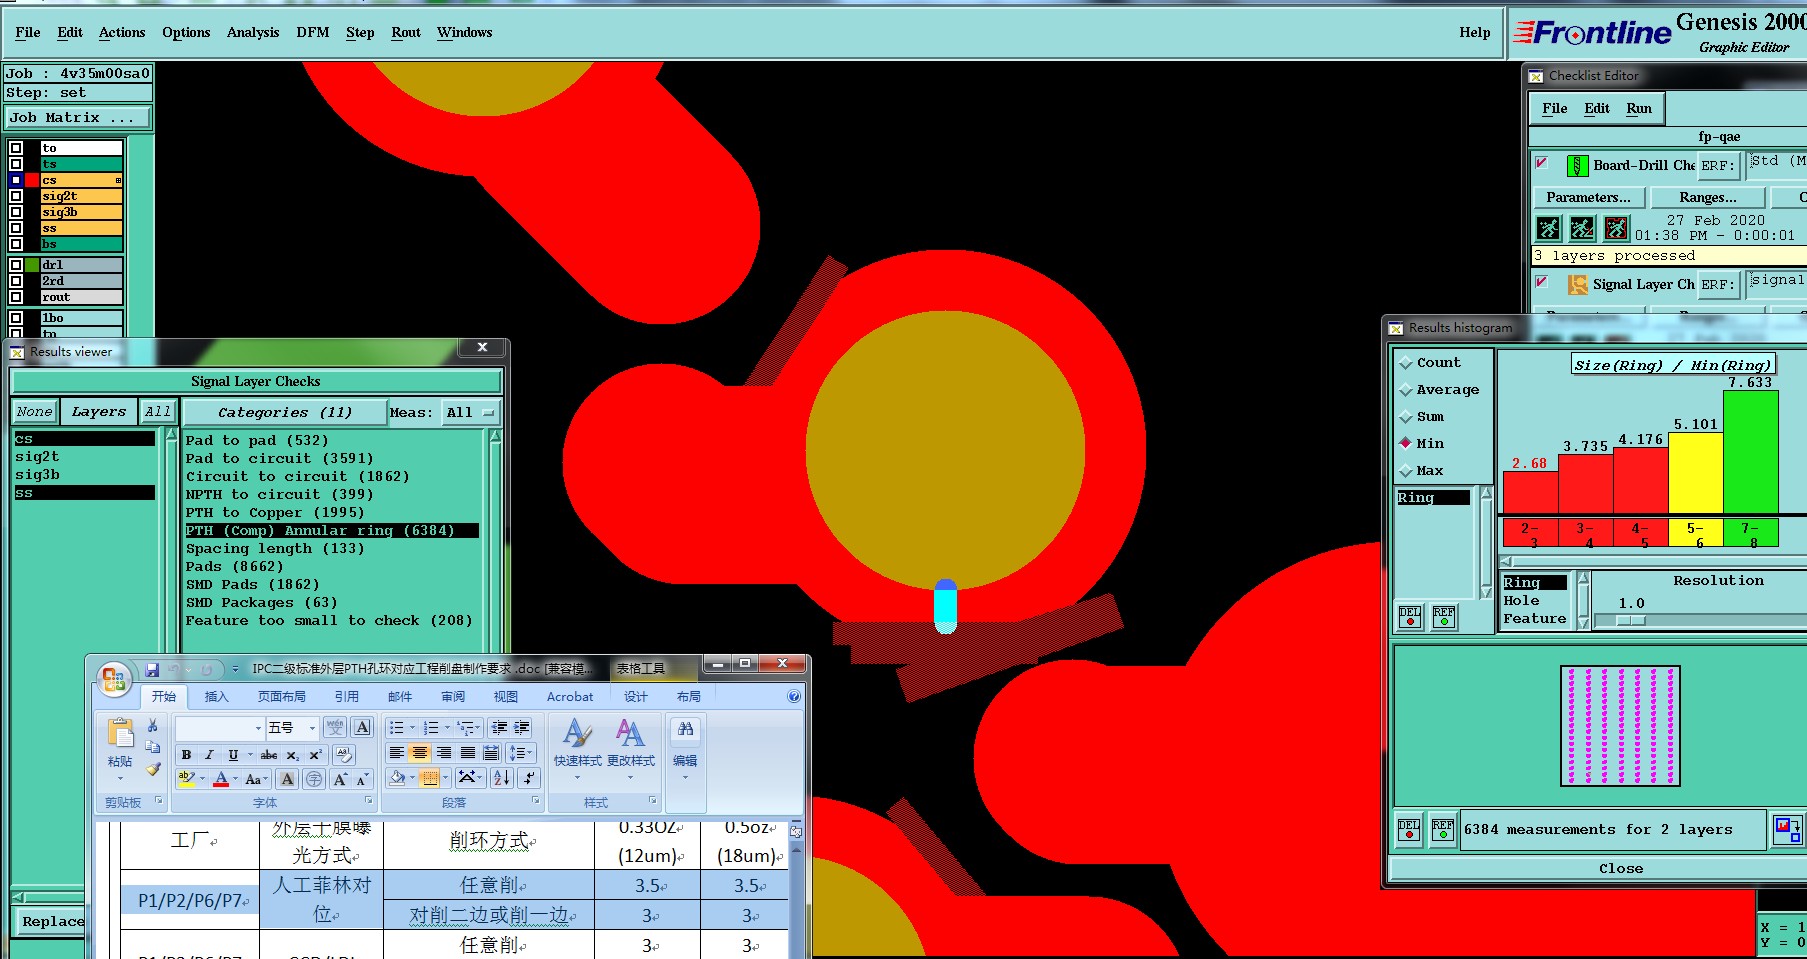Click the red 2-3 histogram range swatch

(x=1530, y=533)
